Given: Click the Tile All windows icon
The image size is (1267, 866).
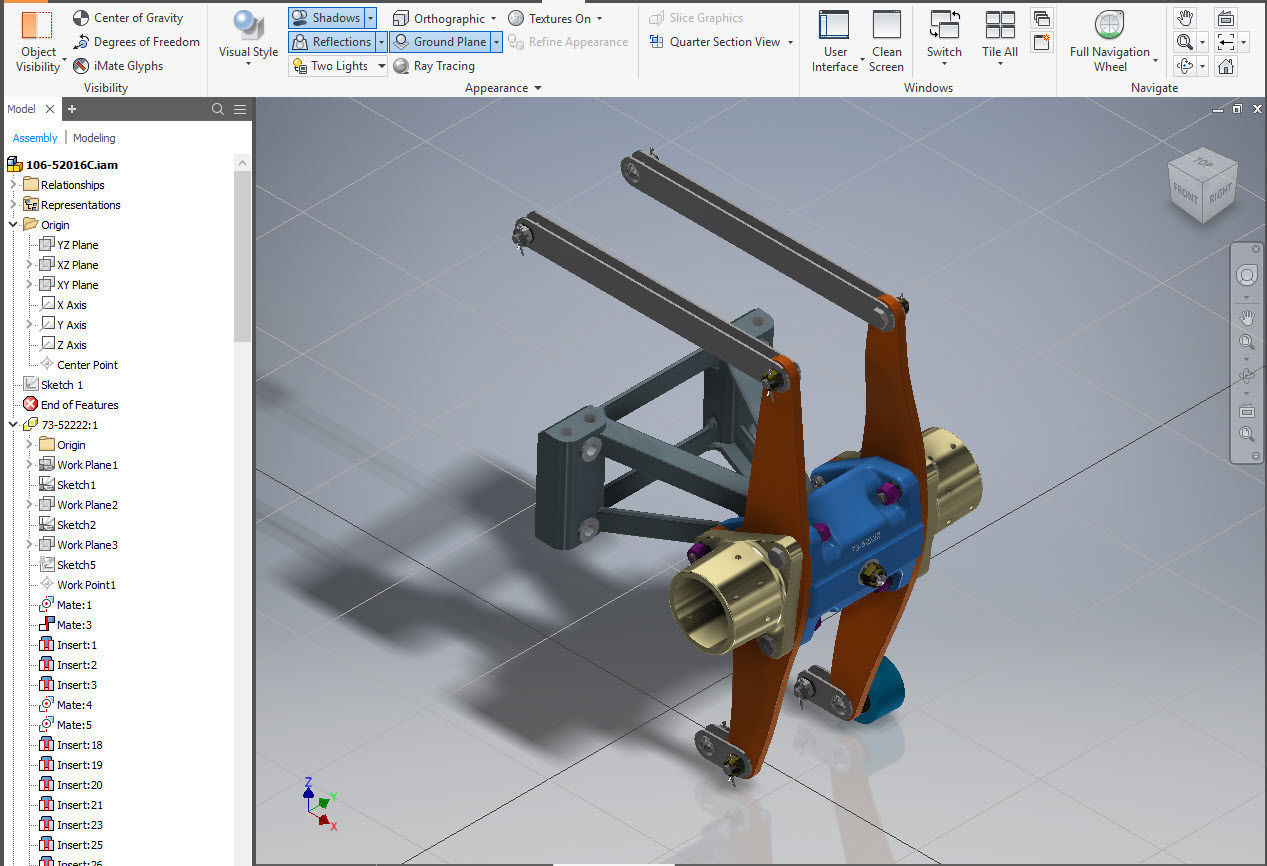Looking at the screenshot, I should pyautogui.click(x=1000, y=27).
